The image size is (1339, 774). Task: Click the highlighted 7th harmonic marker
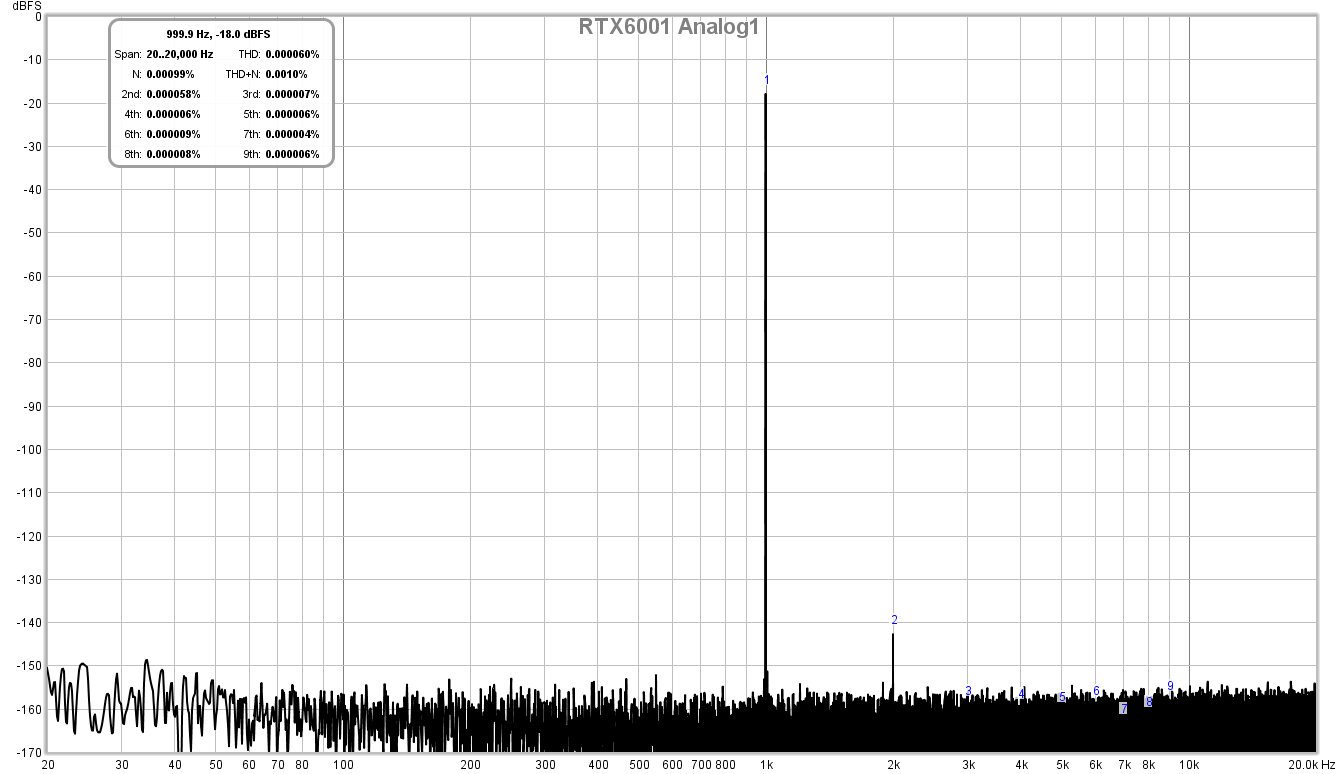coord(1124,708)
